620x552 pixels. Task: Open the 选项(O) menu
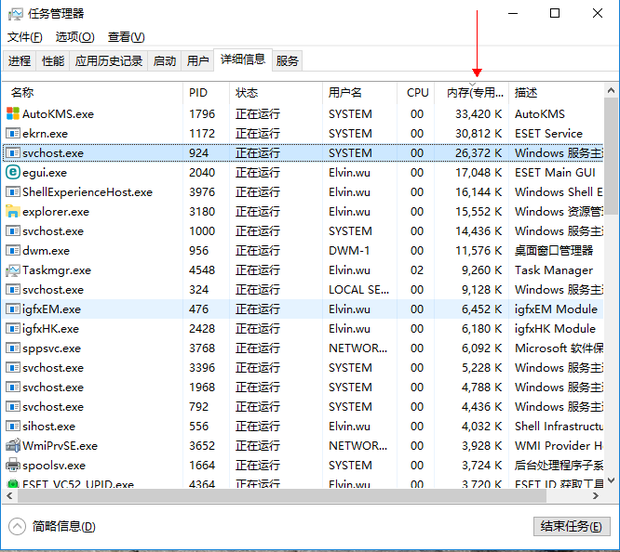[75, 37]
